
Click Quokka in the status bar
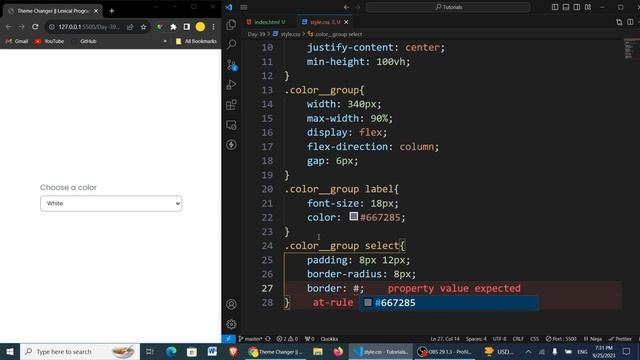(x=329, y=339)
